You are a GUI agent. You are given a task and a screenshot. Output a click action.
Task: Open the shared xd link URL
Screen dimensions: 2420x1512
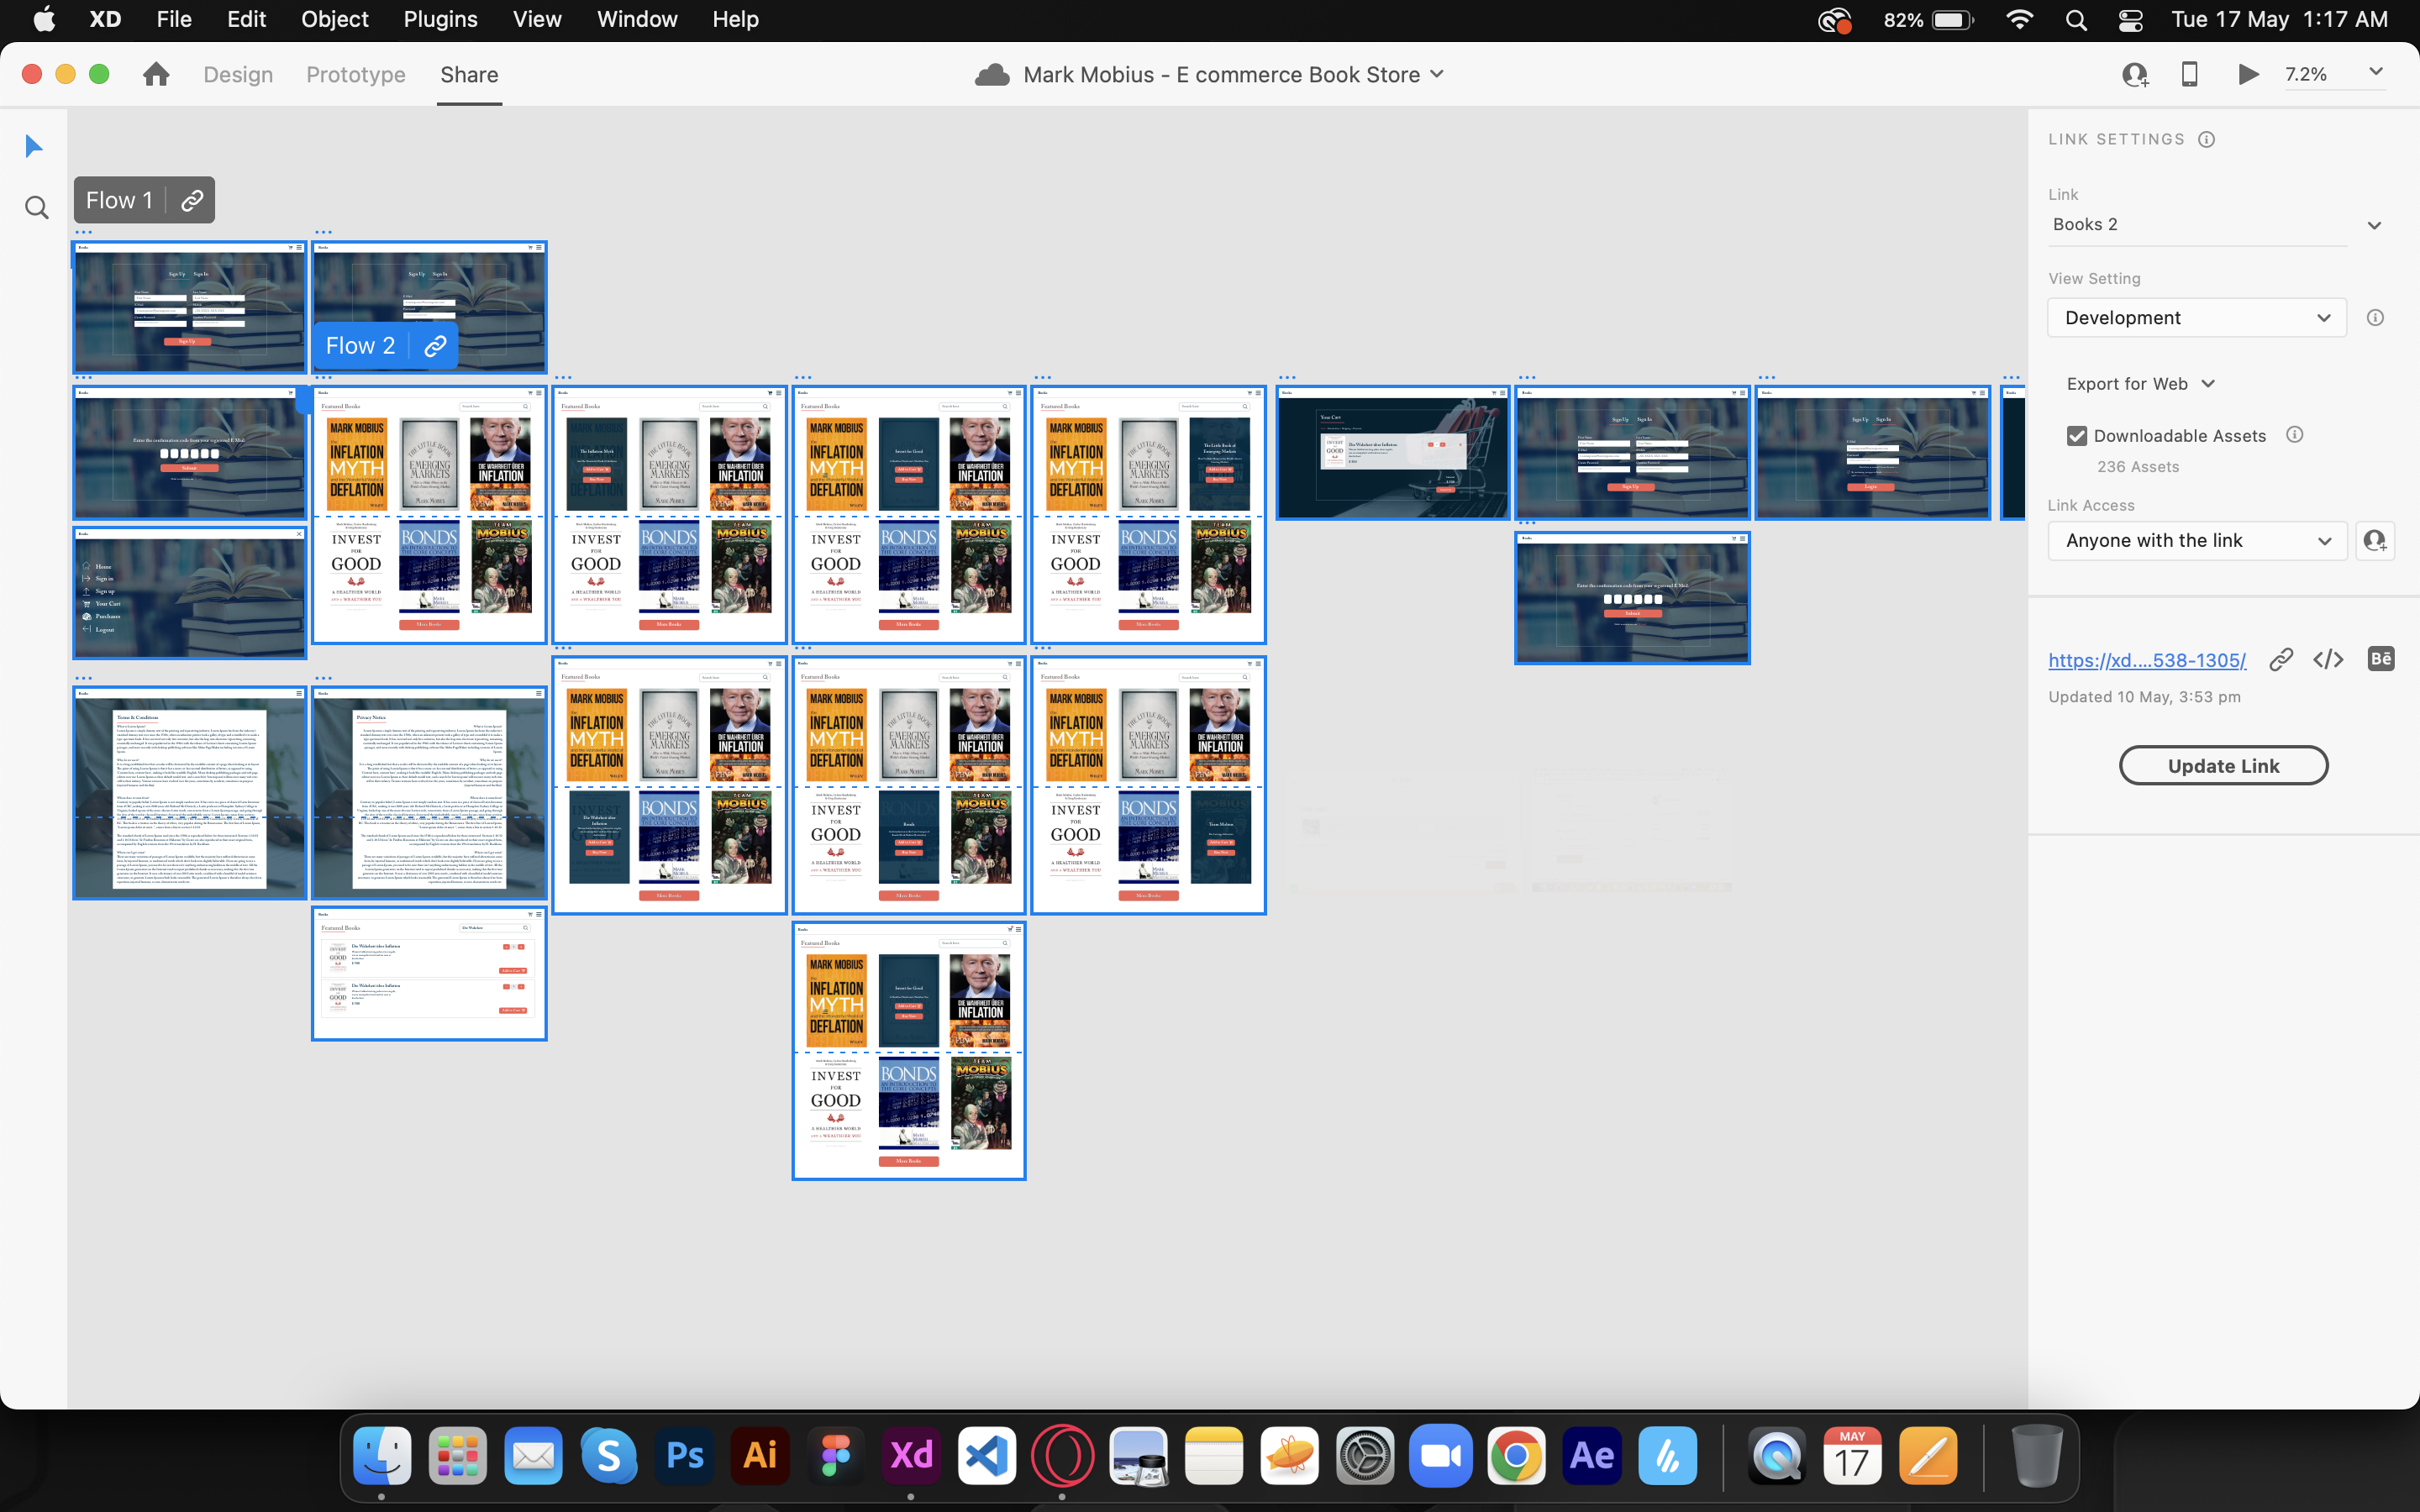[2147, 660]
